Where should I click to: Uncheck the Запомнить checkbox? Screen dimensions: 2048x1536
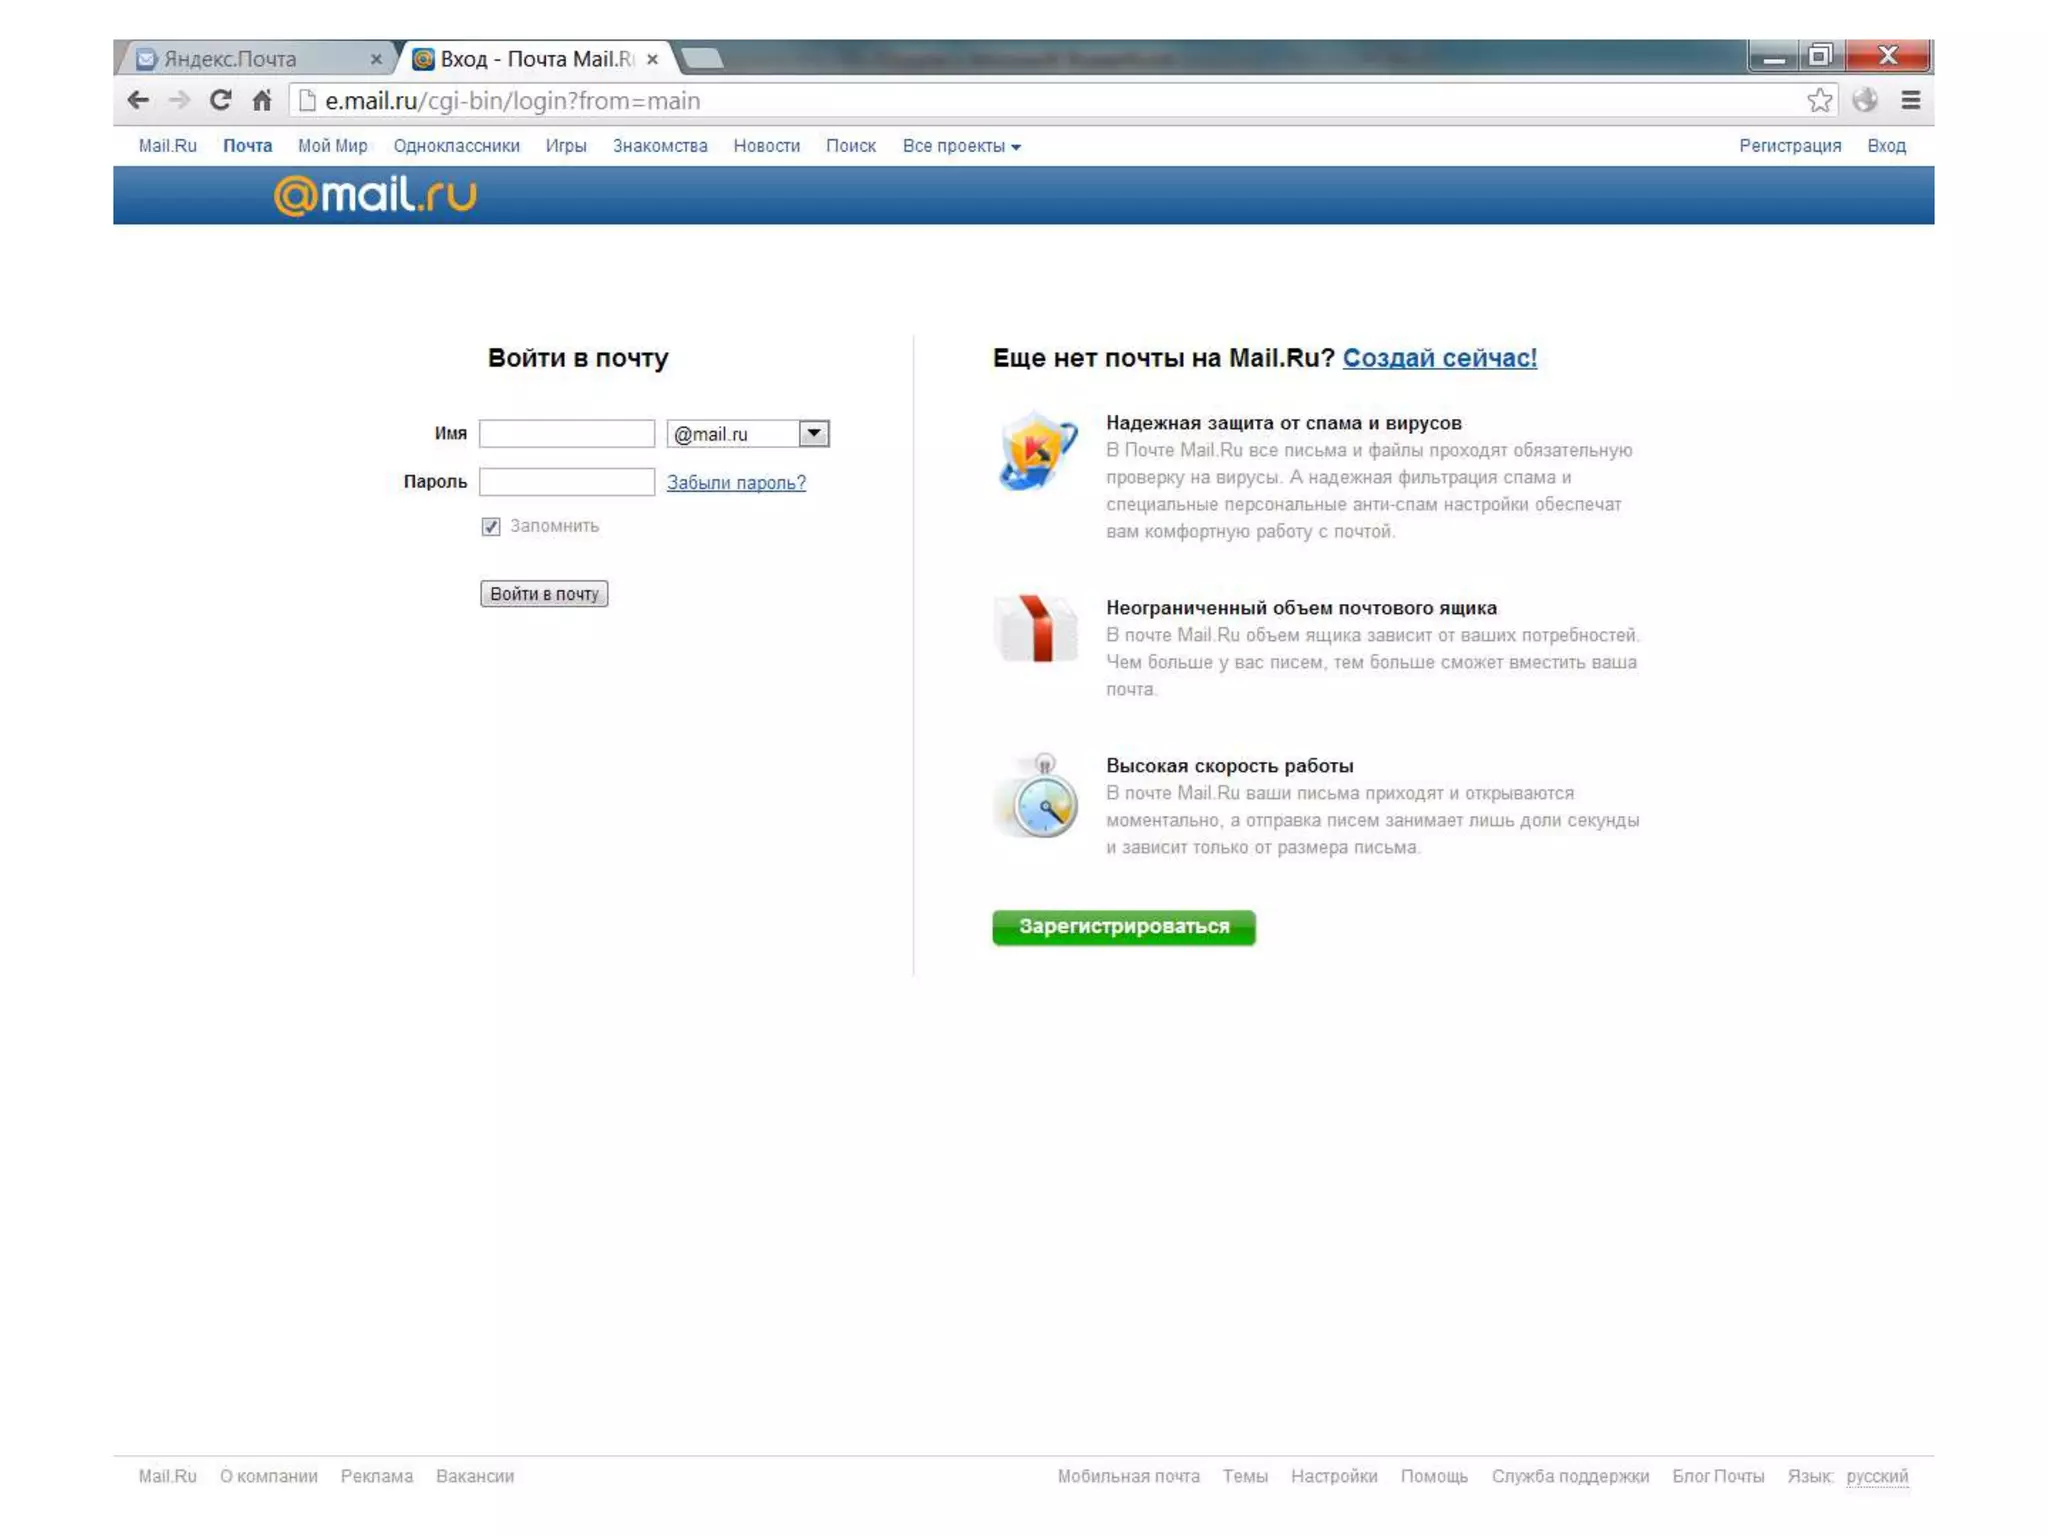[x=490, y=527]
